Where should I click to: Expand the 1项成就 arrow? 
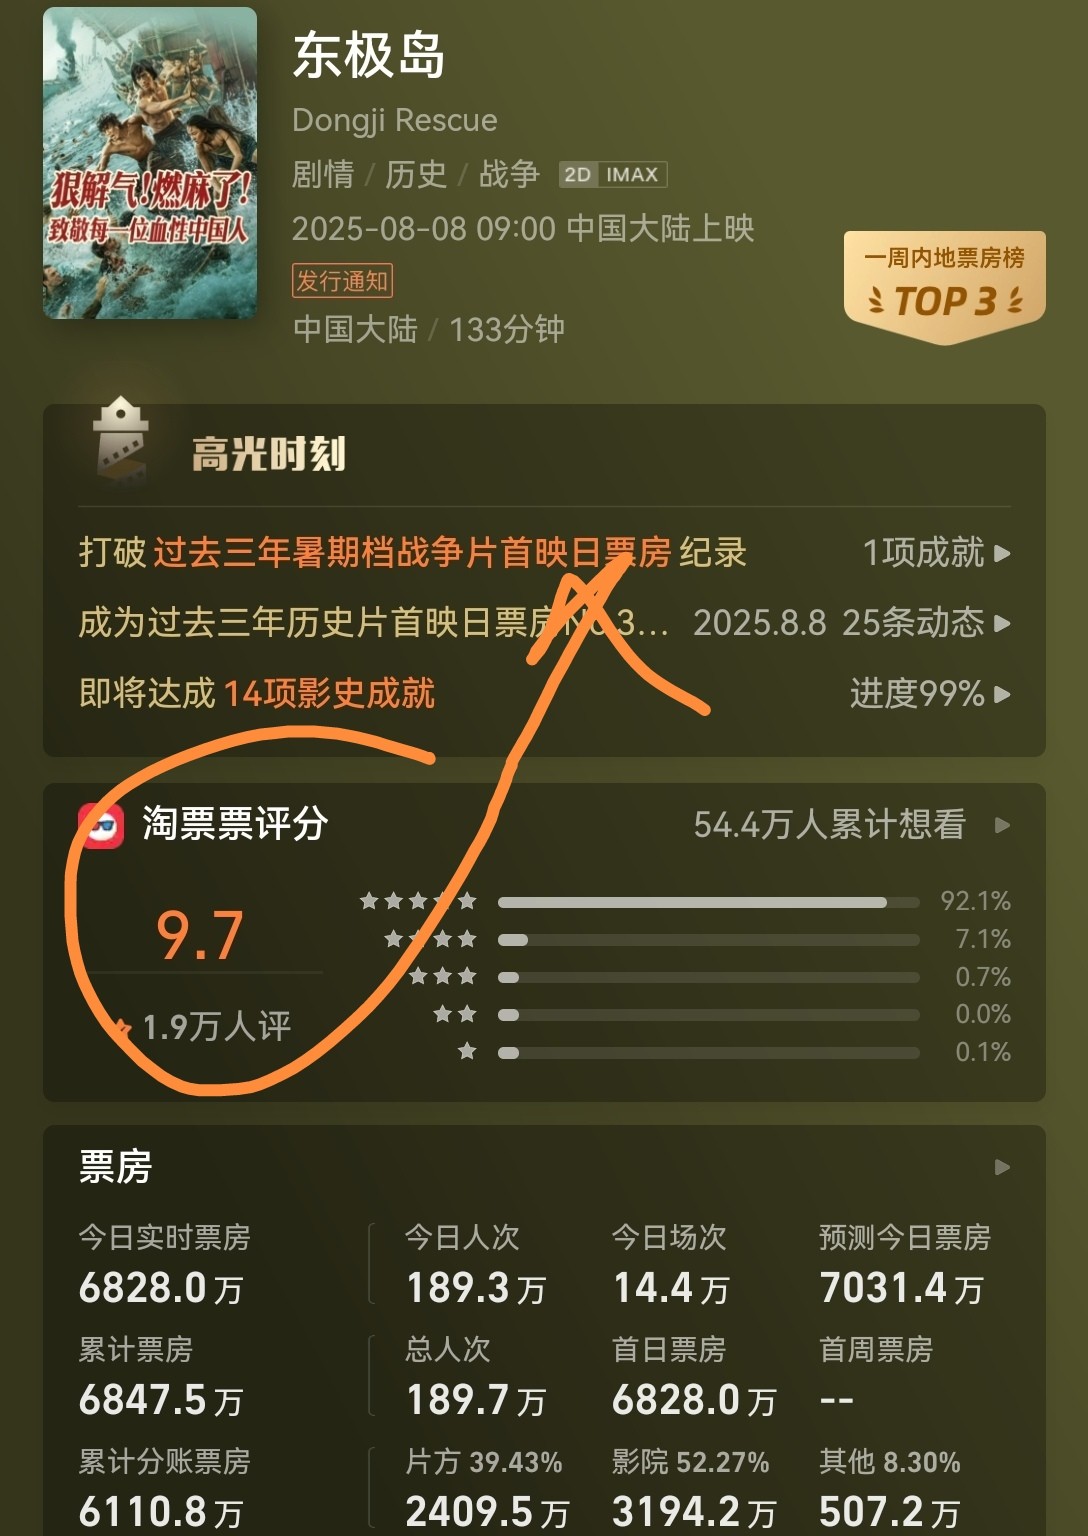pos(1002,553)
